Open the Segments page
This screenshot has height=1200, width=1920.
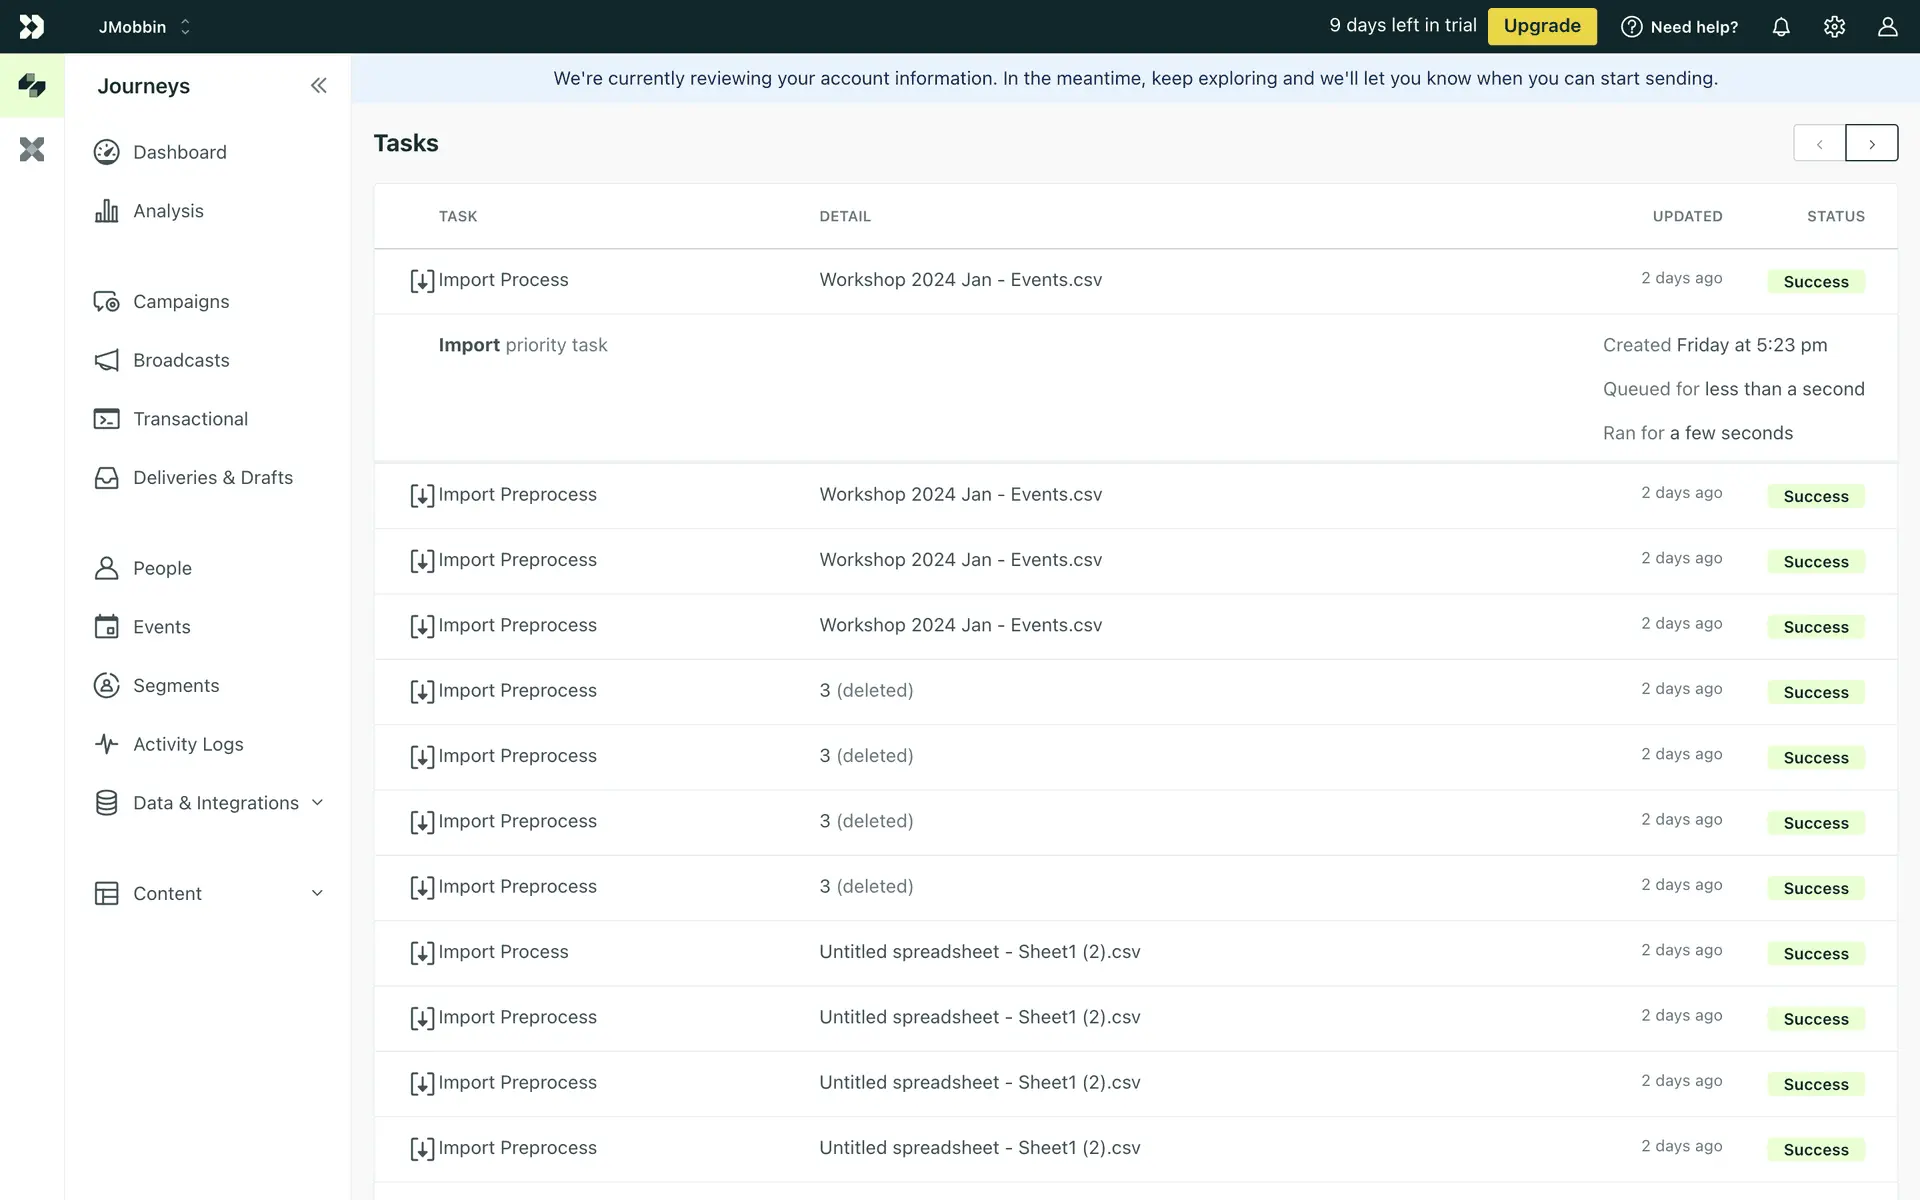click(x=176, y=686)
